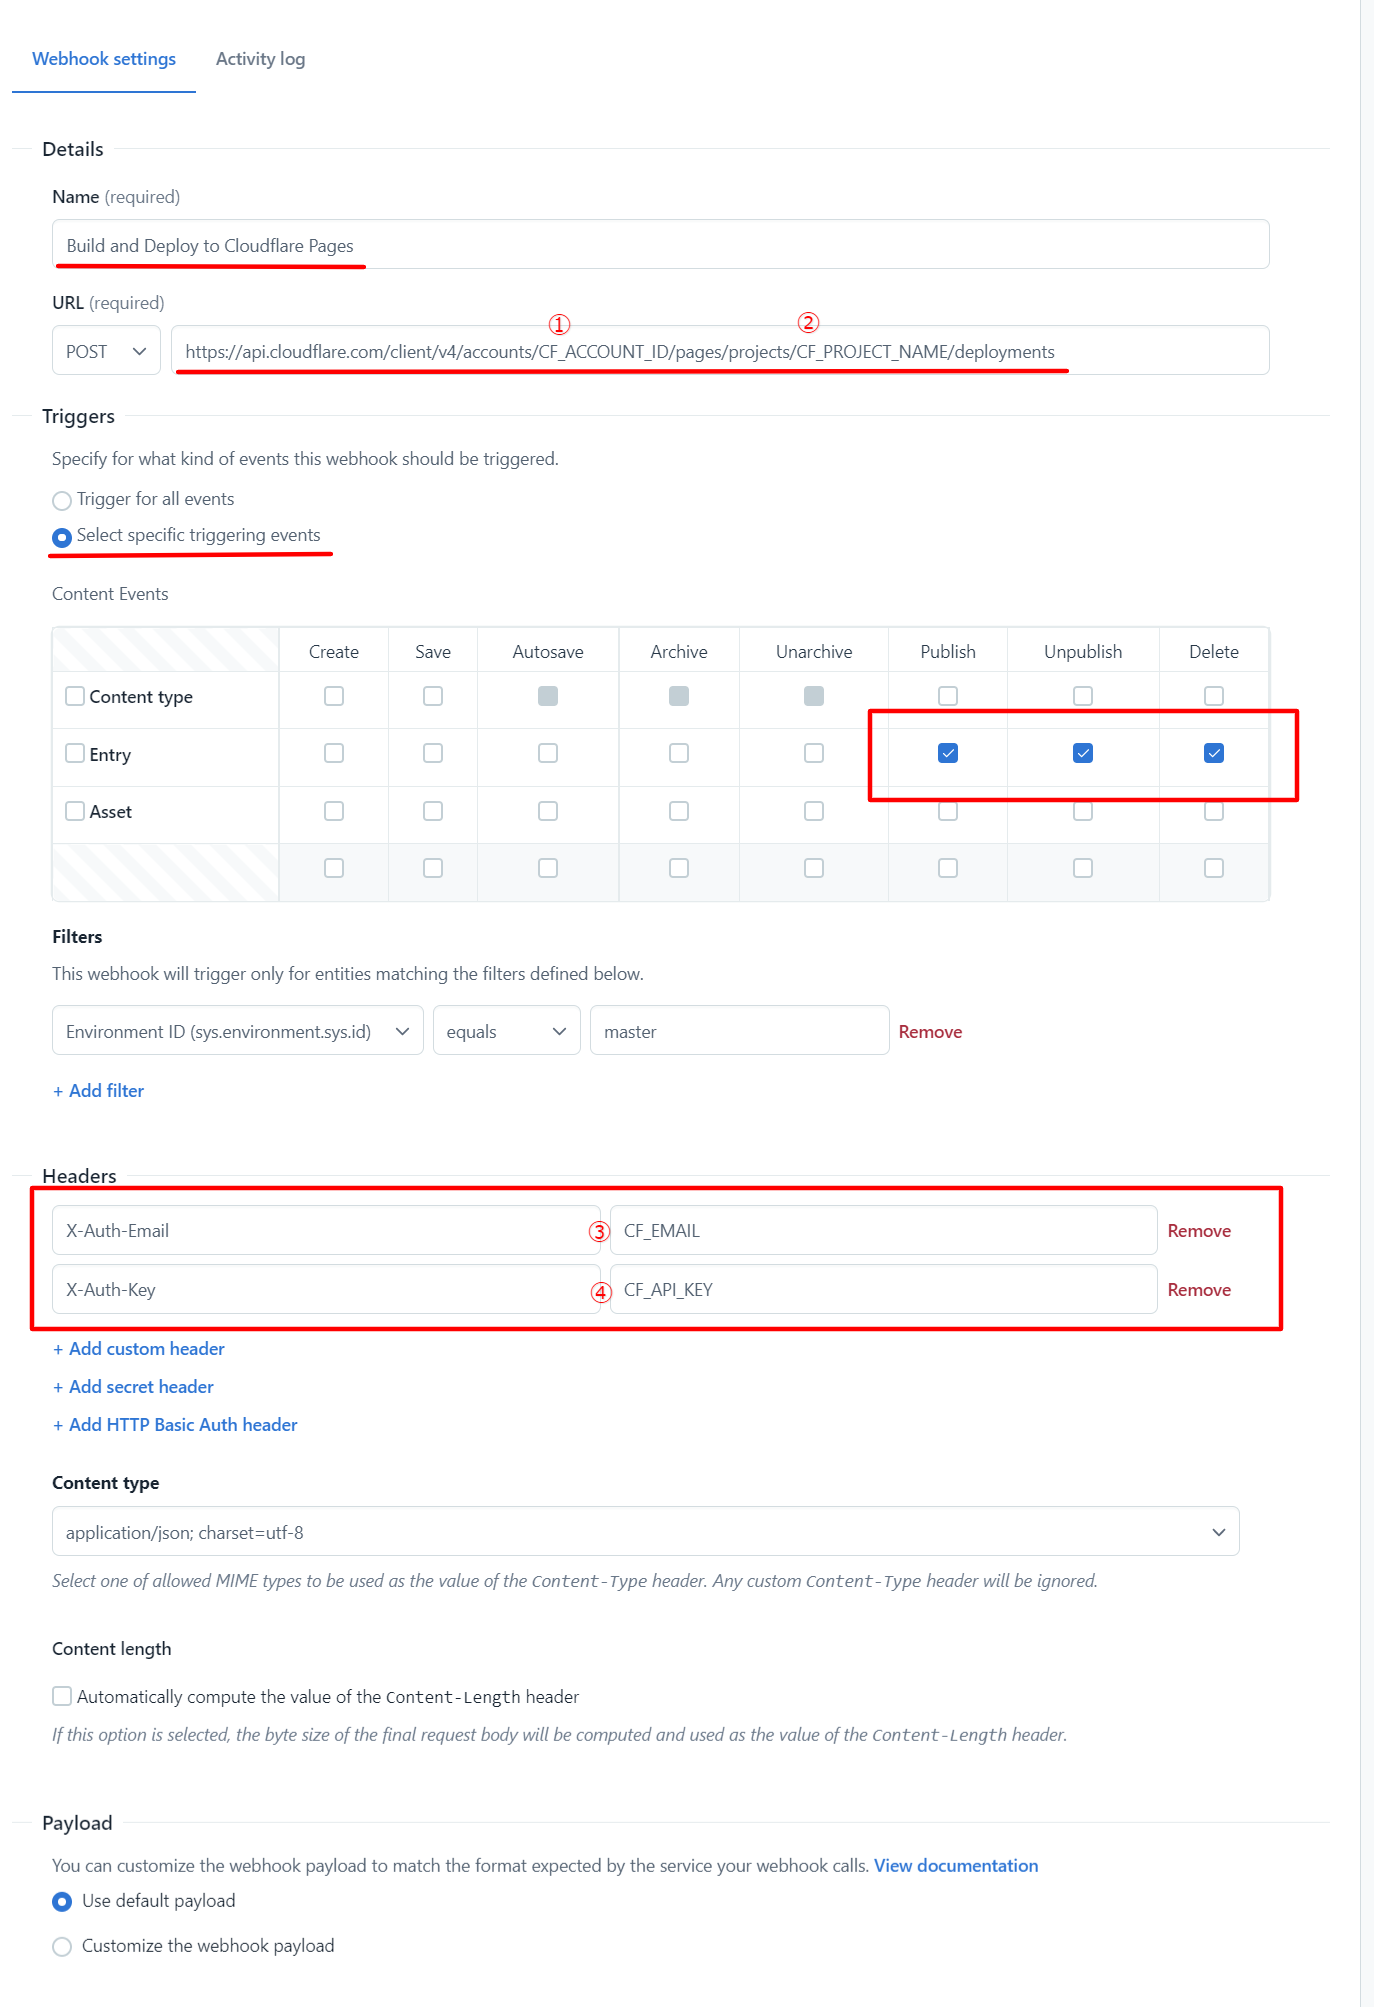Screen dimensions: 1374x2007
Task: Check Asset Archive checkbox
Action: (x=679, y=811)
